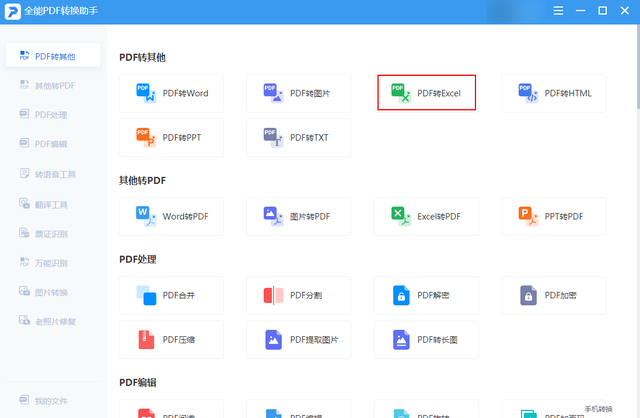Open the hamburger menu in title bar
The width and height of the screenshot is (640, 418).
[x=558, y=11]
